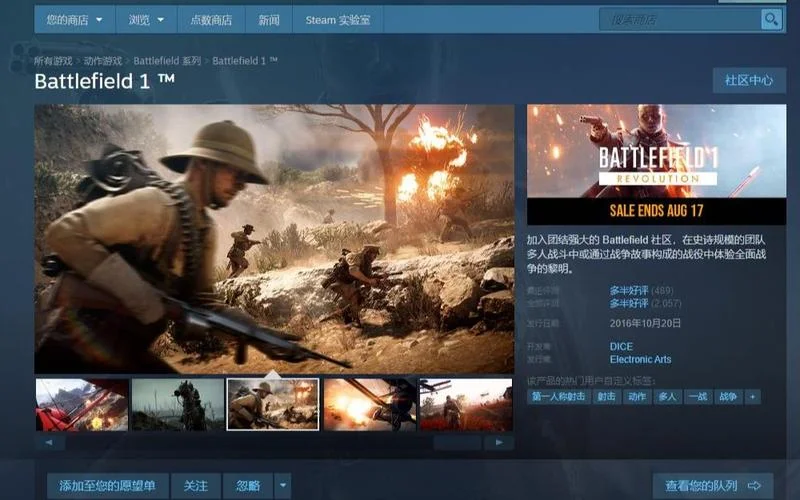Go to the 点数商店 tab
This screenshot has width=800, height=500.
[x=211, y=20]
